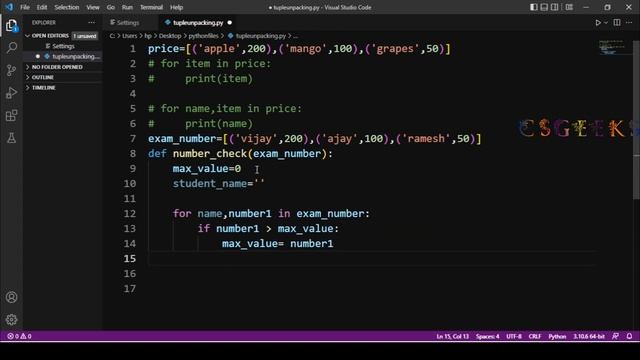Click 'student_name' on line 10

click(209, 184)
